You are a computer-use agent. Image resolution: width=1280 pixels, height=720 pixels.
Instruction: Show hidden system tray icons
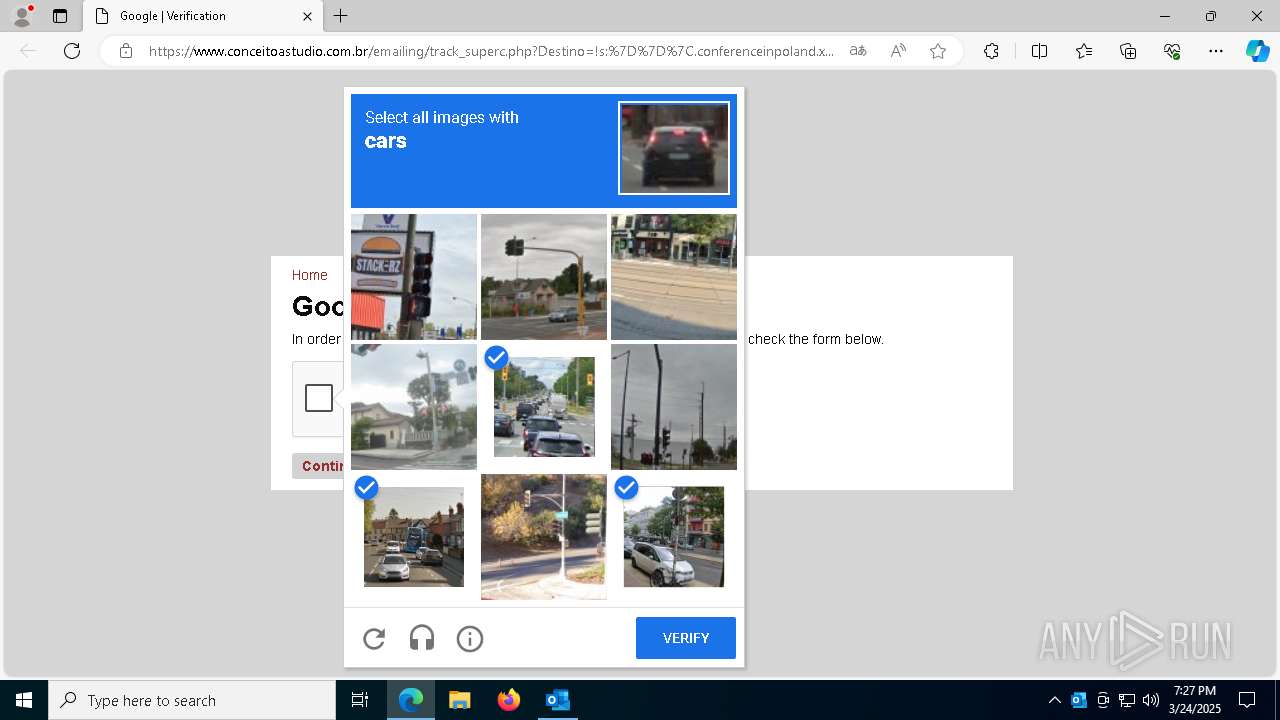(x=1054, y=700)
